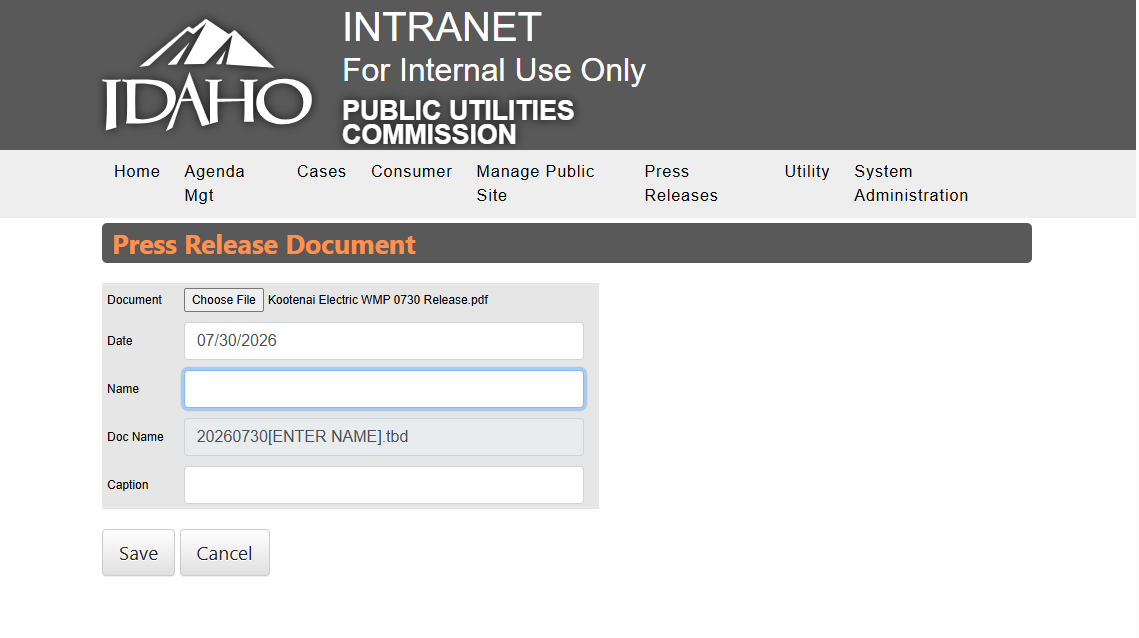Open the Manage Public Site menu

[535, 183]
